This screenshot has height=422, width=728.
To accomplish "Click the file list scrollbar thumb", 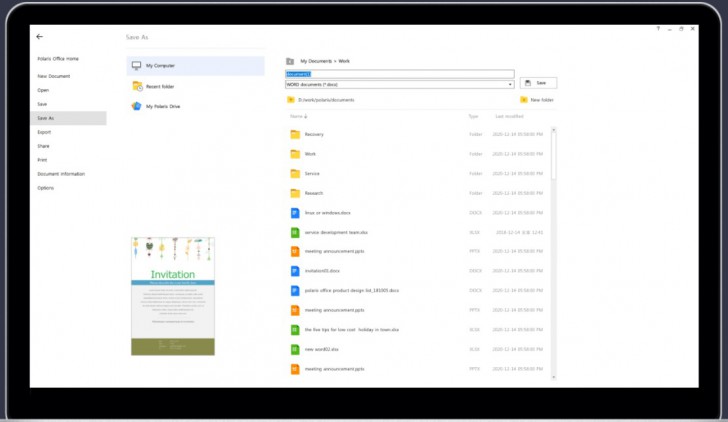I will [553, 156].
